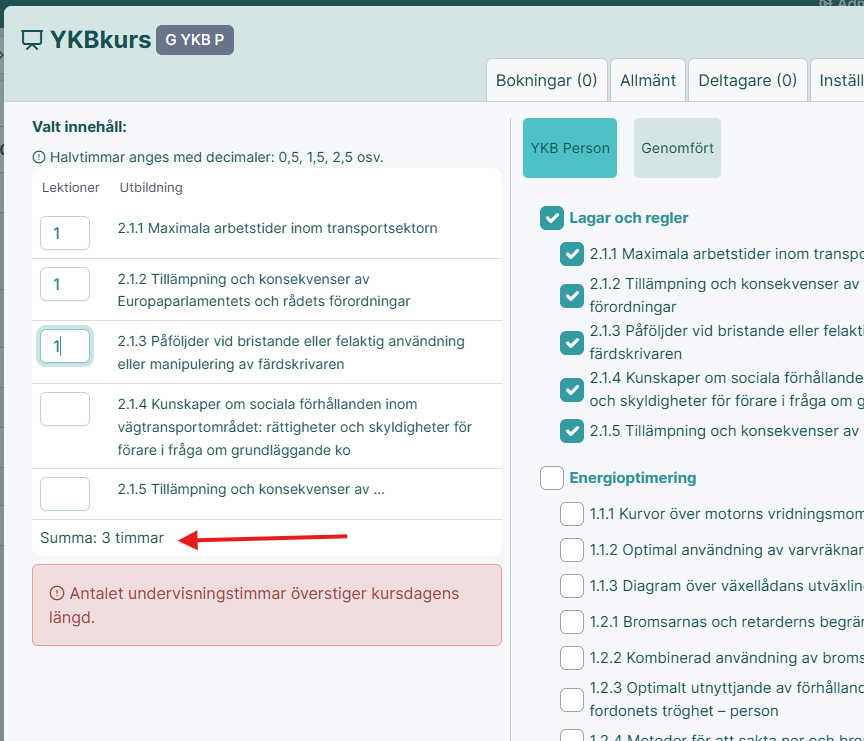Viewport: 864px width, 741px height.
Task: Check 1.2.1 Bromsarnas och retarderns checkbox
Action: click(572, 621)
